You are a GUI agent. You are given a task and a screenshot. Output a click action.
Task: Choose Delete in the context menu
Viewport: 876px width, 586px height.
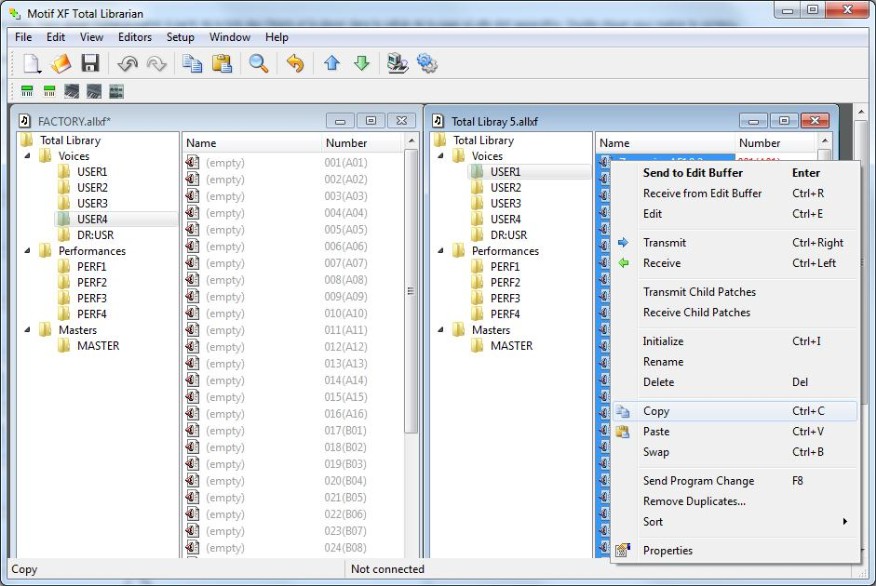[735, 382]
